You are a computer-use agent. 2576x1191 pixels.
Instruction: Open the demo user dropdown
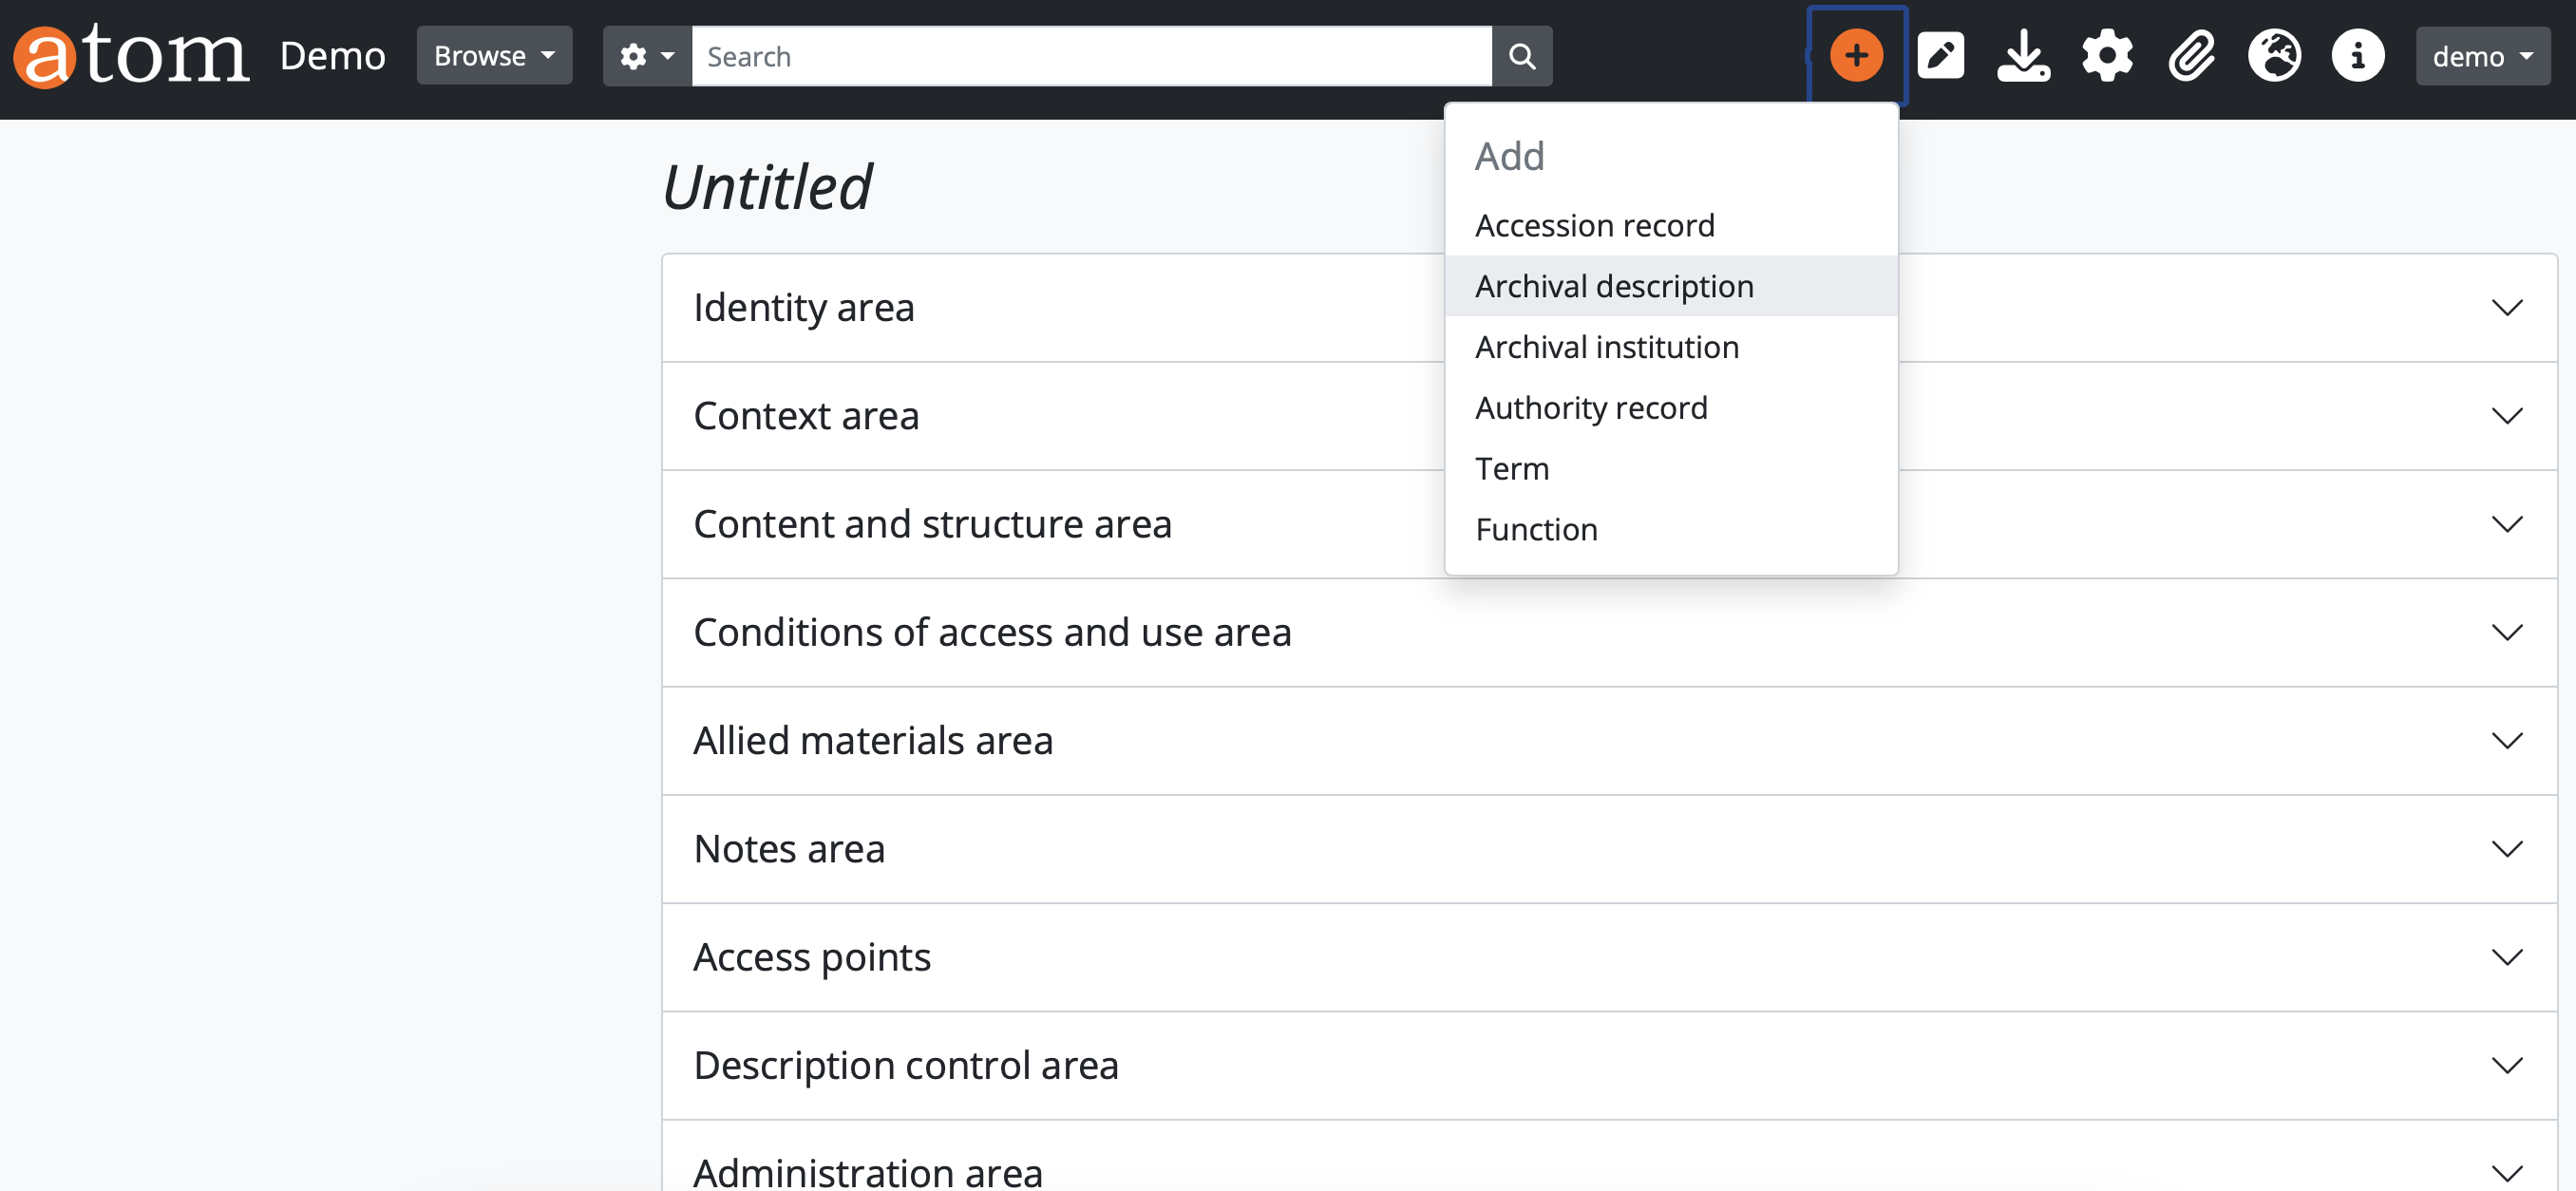2482,56
